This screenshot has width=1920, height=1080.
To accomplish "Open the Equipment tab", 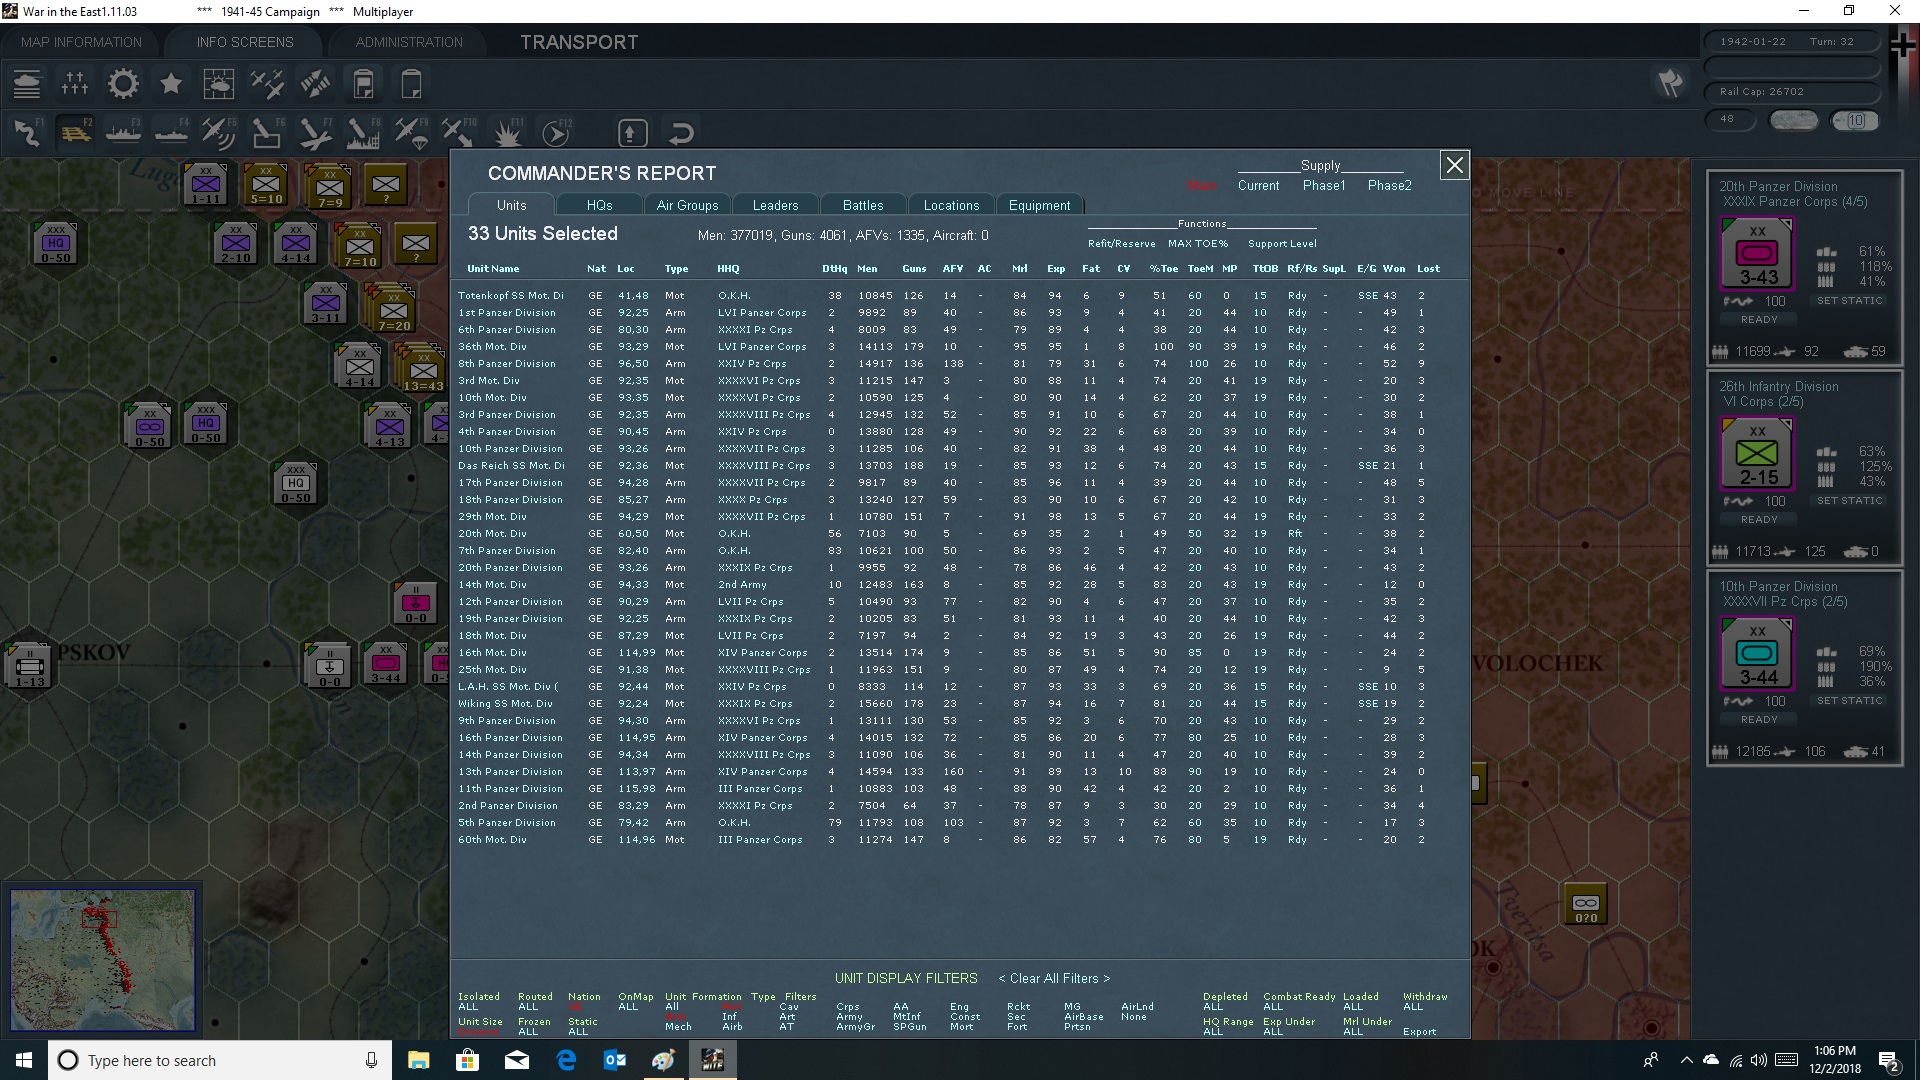I will point(1039,205).
